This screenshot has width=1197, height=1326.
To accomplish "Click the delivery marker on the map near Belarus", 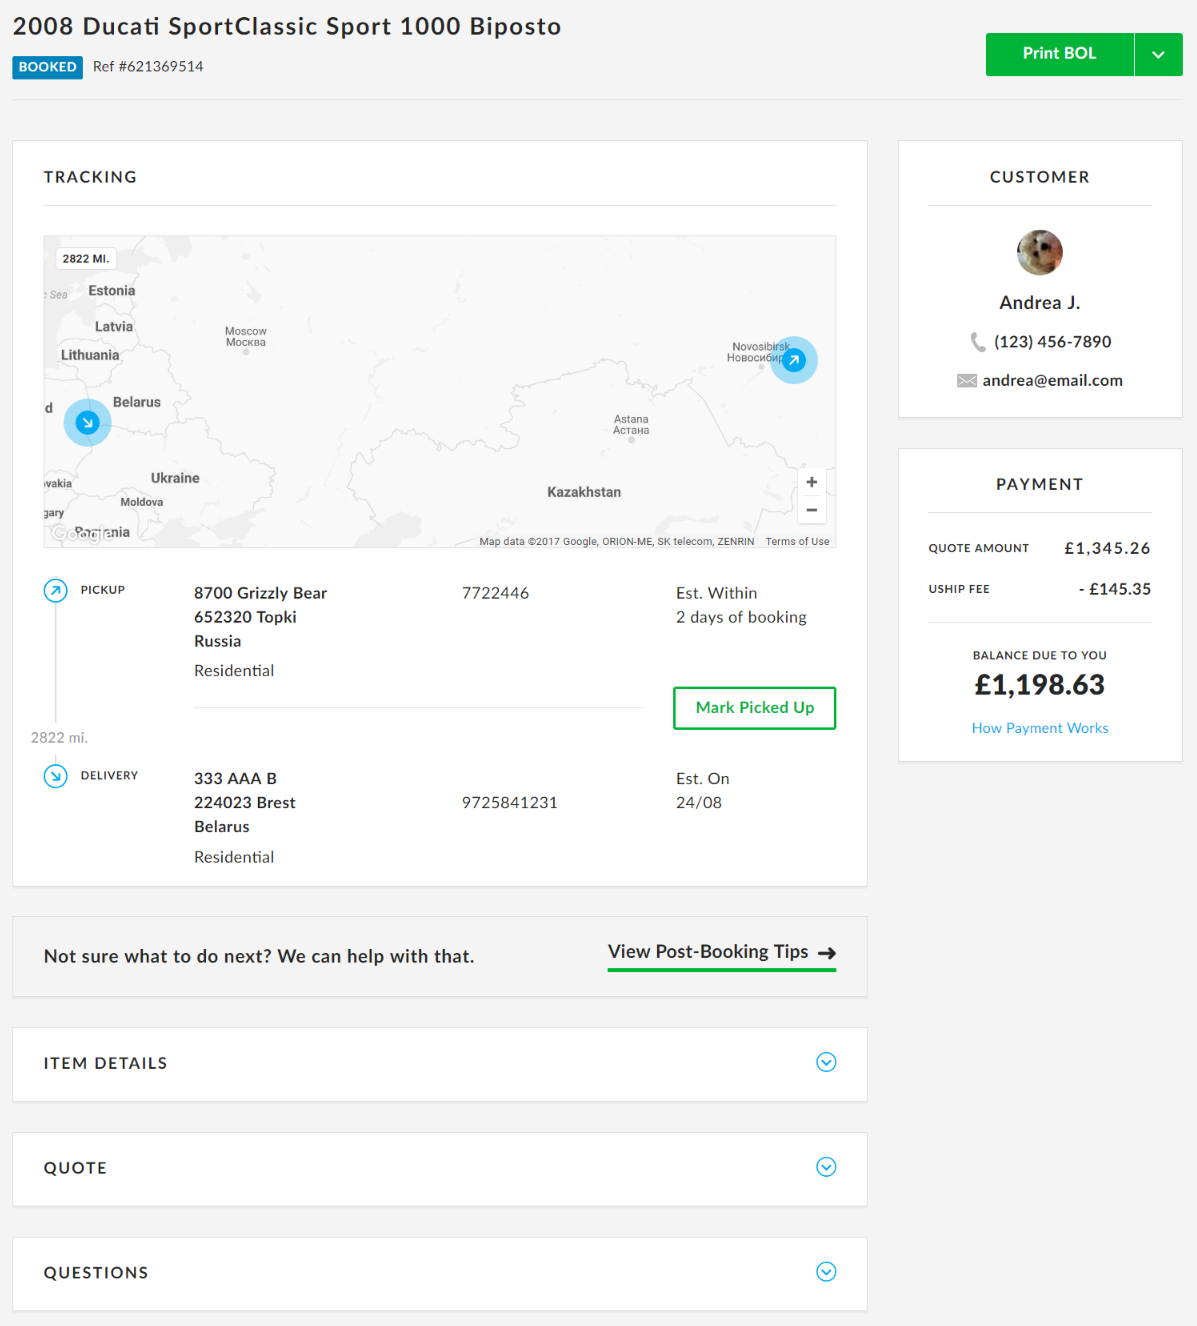I will click(88, 422).
